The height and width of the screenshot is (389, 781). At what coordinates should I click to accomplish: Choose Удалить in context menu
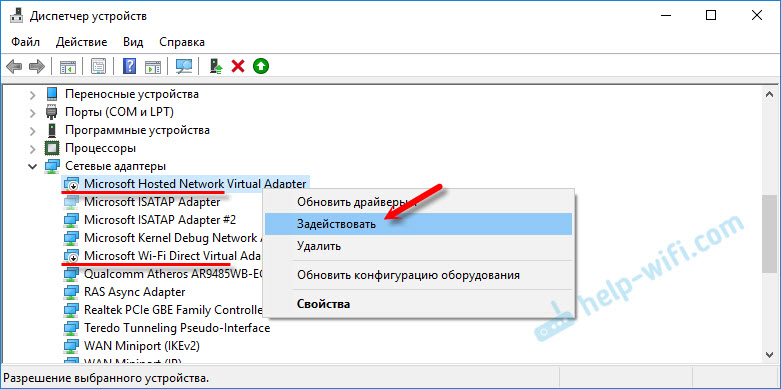pyautogui.click(x=418, y=246)
